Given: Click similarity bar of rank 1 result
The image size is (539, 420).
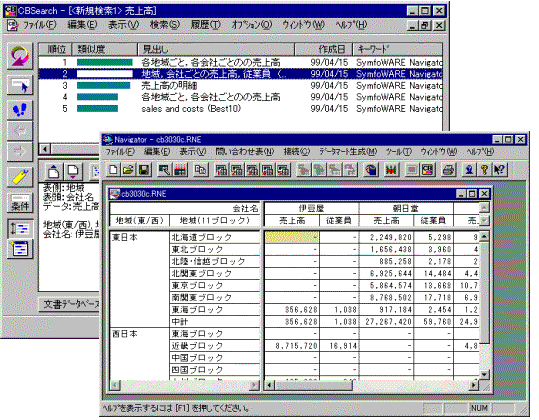Looking at the screenshot, I should click(104, 62).
